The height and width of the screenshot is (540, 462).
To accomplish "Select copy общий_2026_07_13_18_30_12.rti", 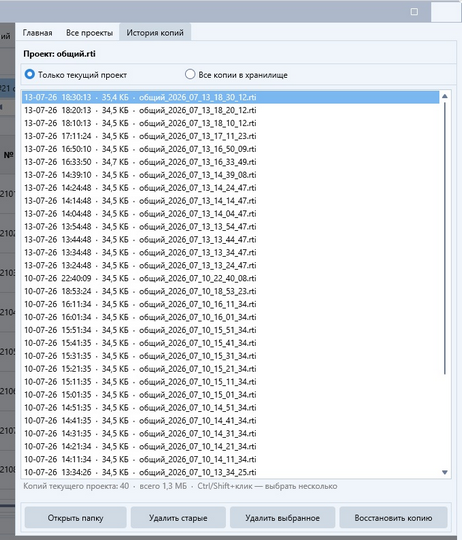I will coord(230,97).
